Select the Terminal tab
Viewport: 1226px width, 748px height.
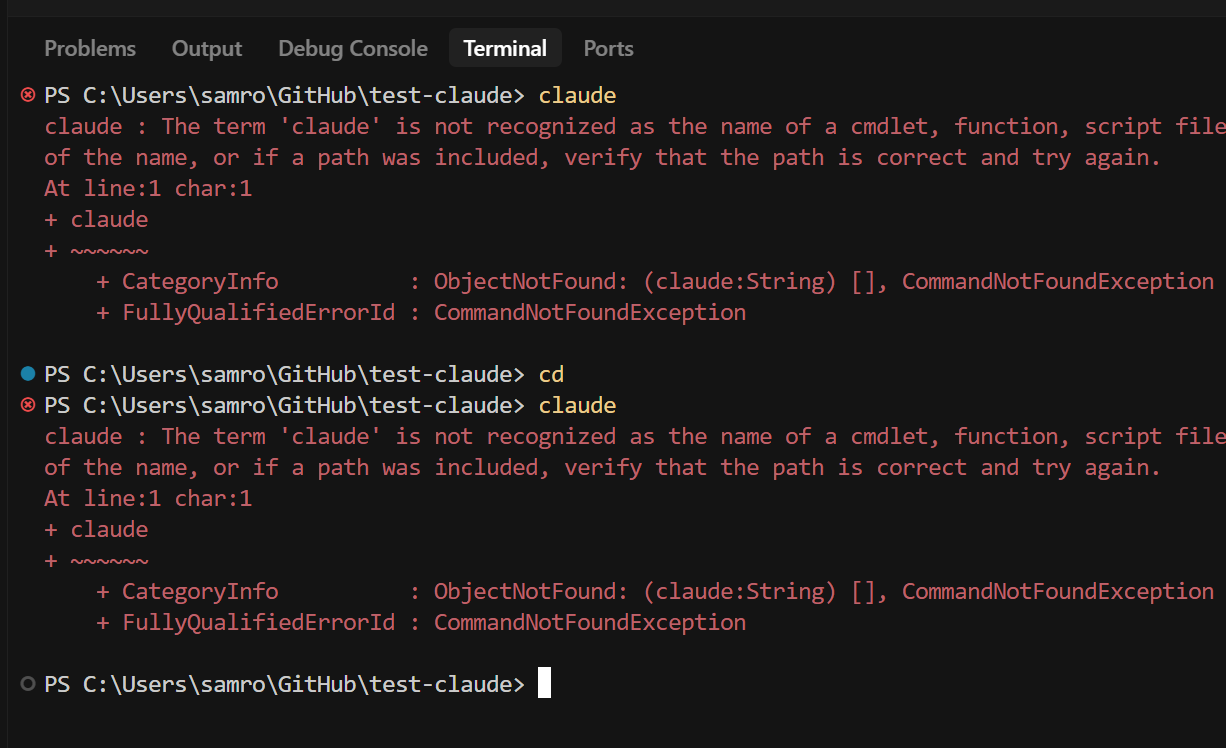point(505,48)
